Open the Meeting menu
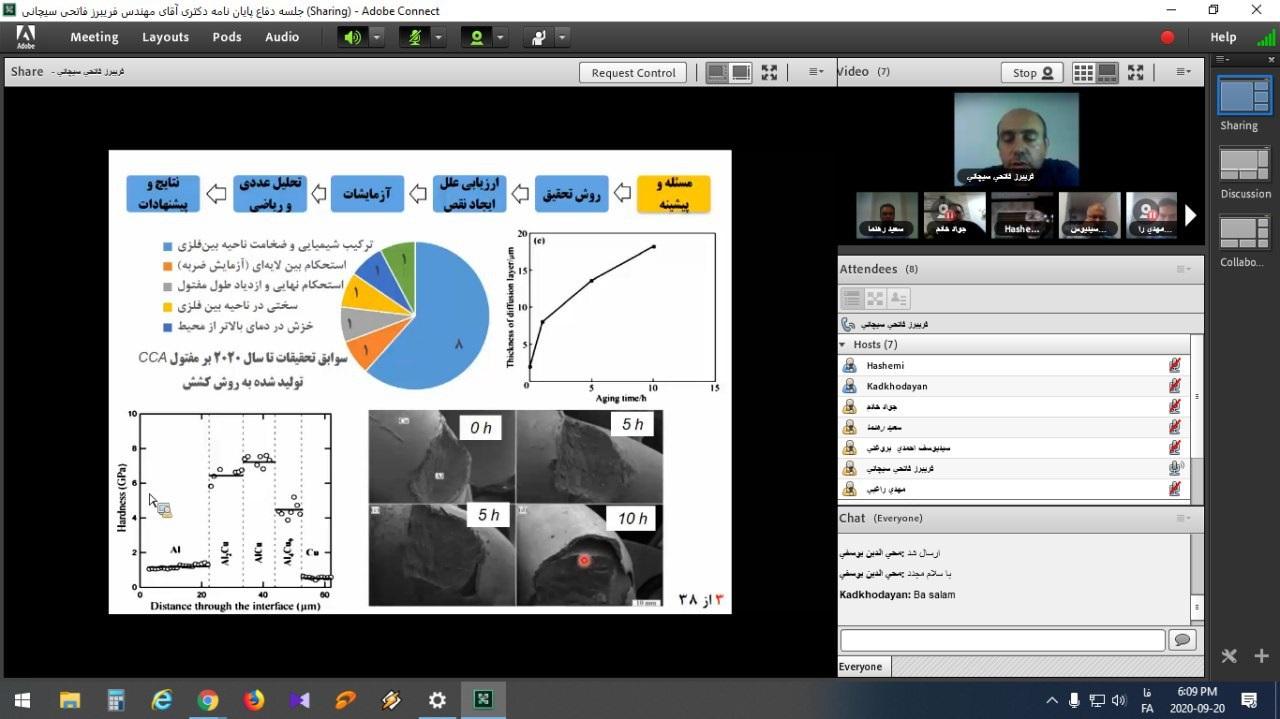 point(94,37)
